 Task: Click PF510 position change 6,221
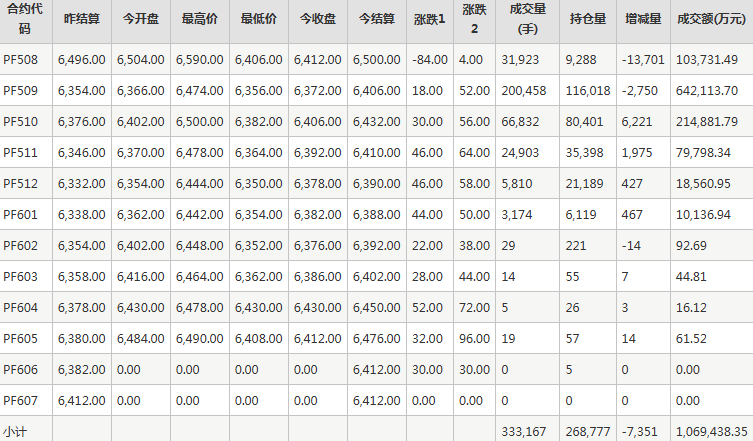[637, 122]
